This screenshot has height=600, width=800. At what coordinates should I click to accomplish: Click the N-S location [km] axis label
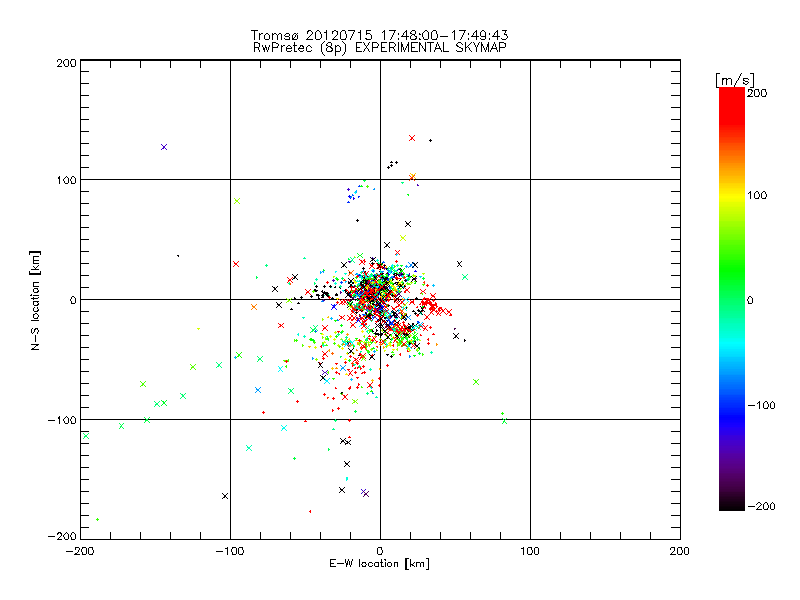[36, 300]
